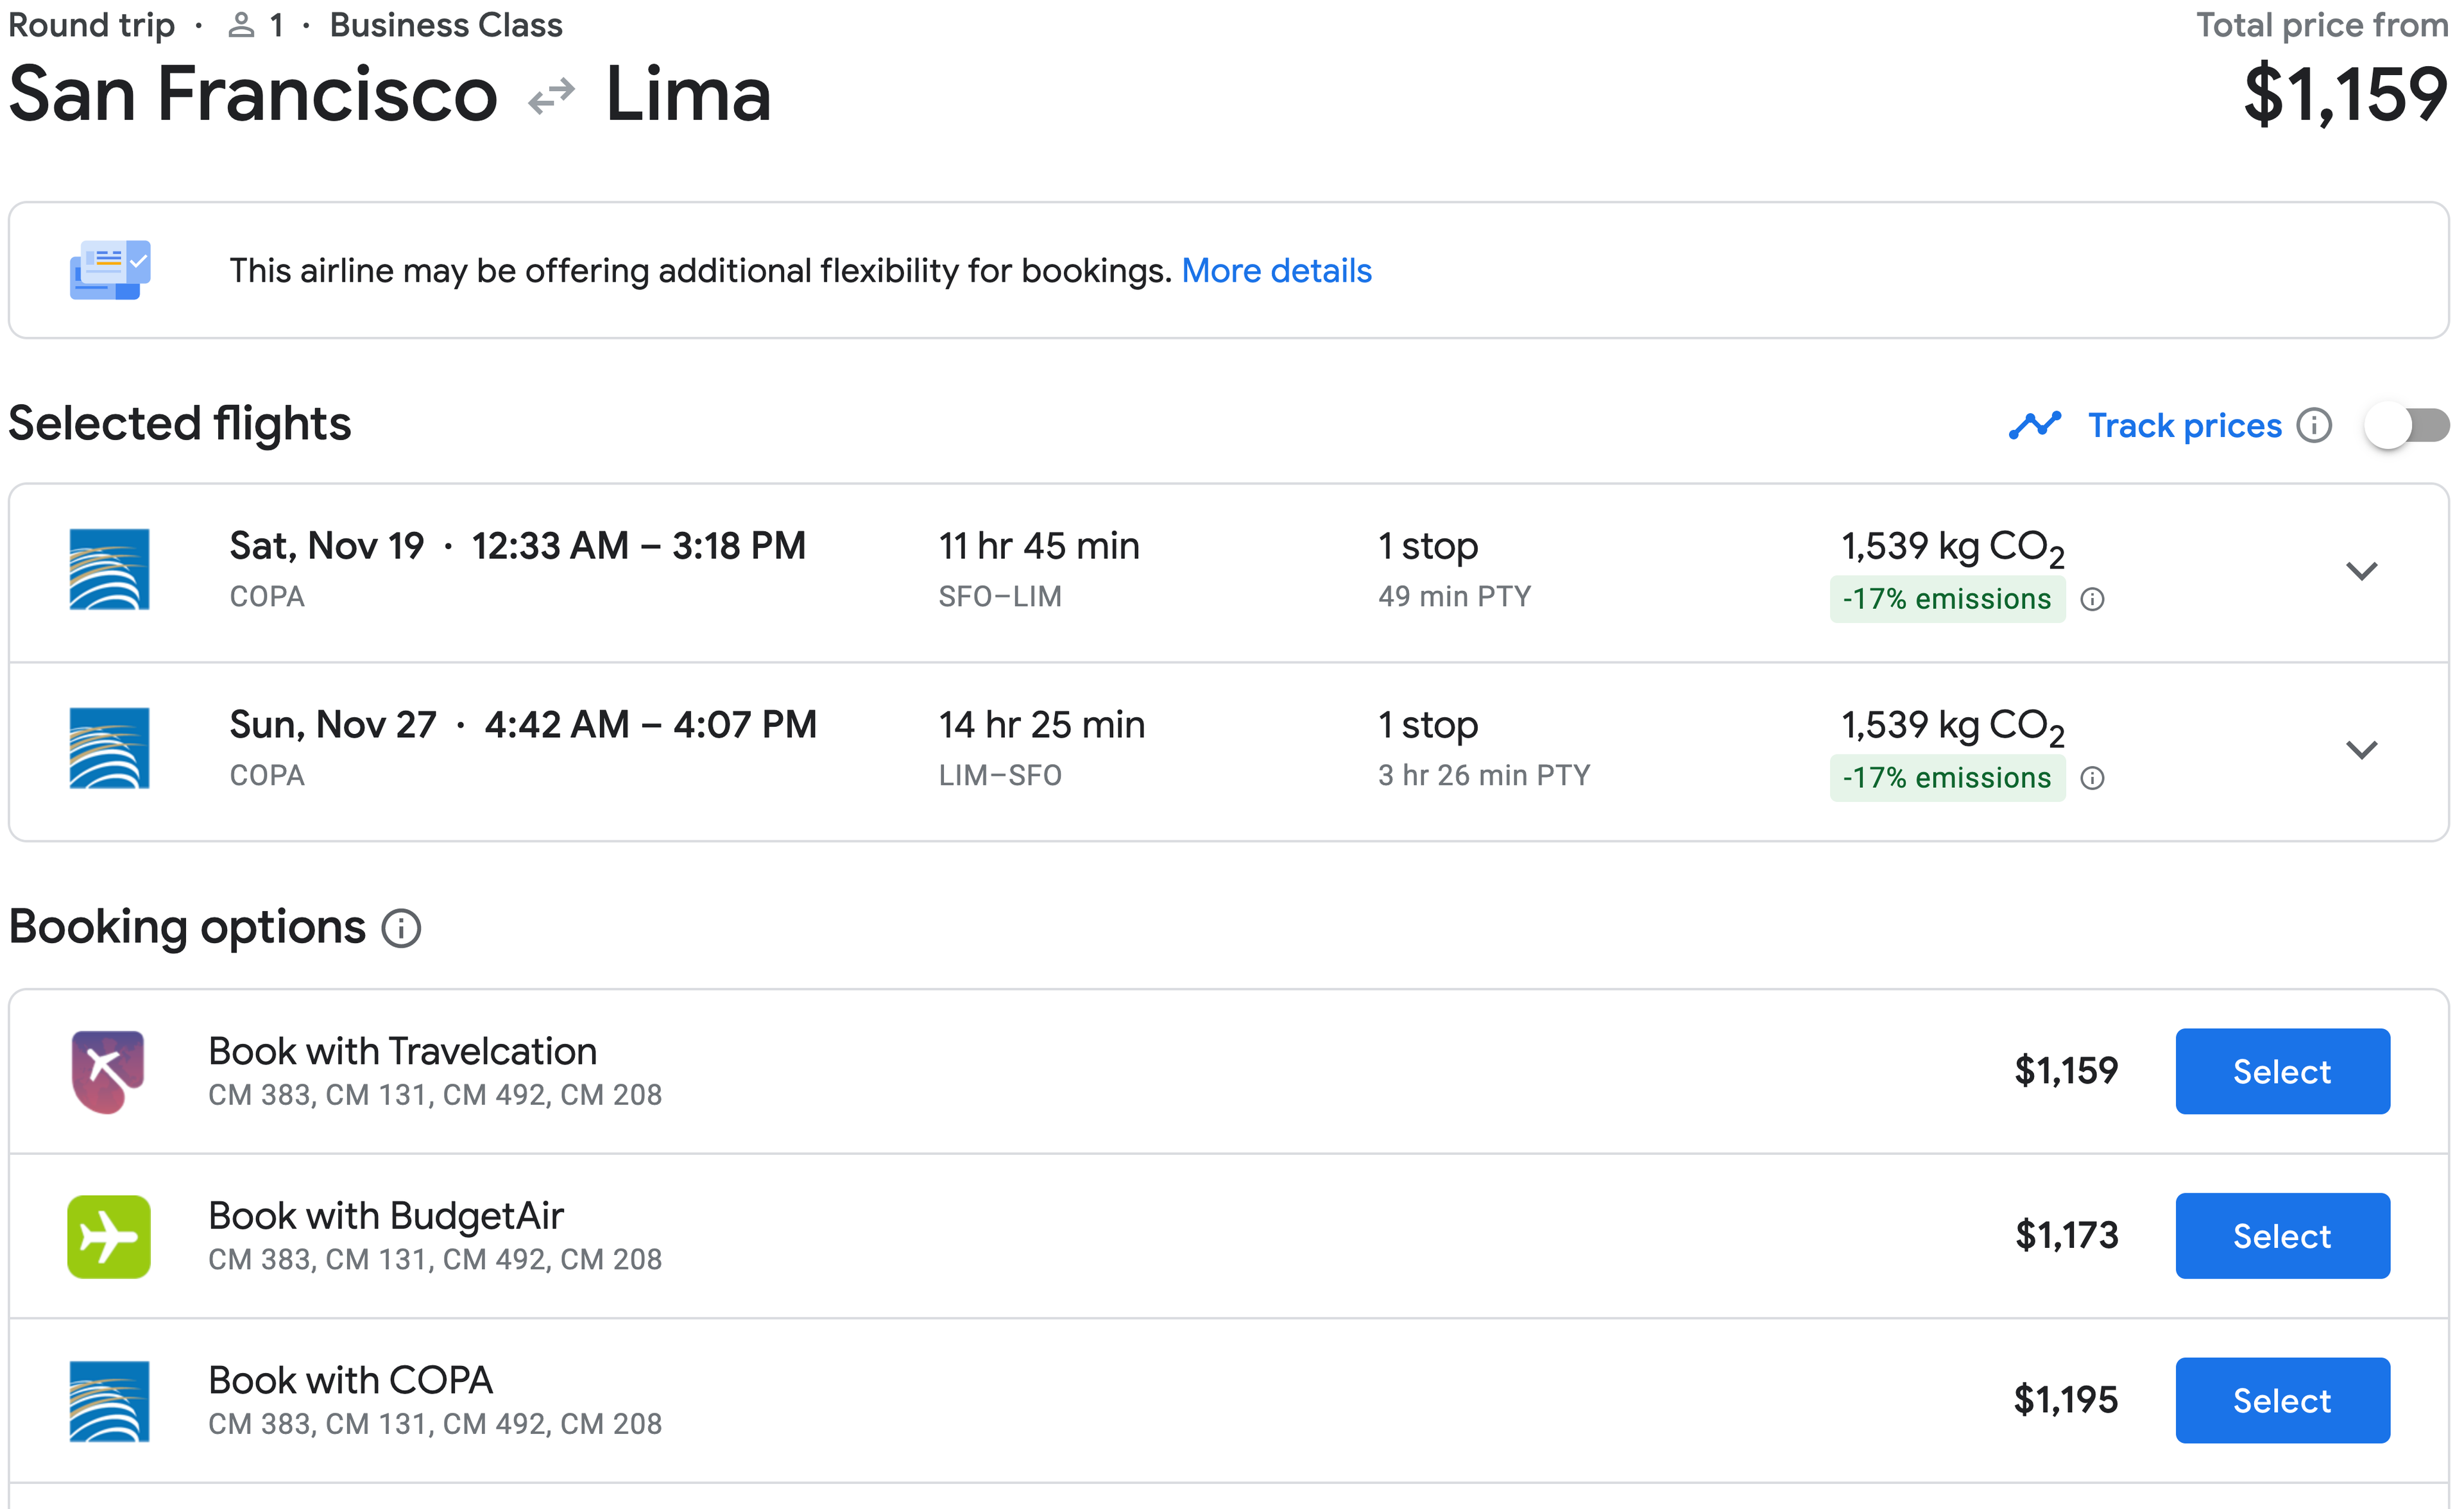Click the total price $1,159 at top
Screen dimensions: 2464x1509
click(x=2346, y=95)
